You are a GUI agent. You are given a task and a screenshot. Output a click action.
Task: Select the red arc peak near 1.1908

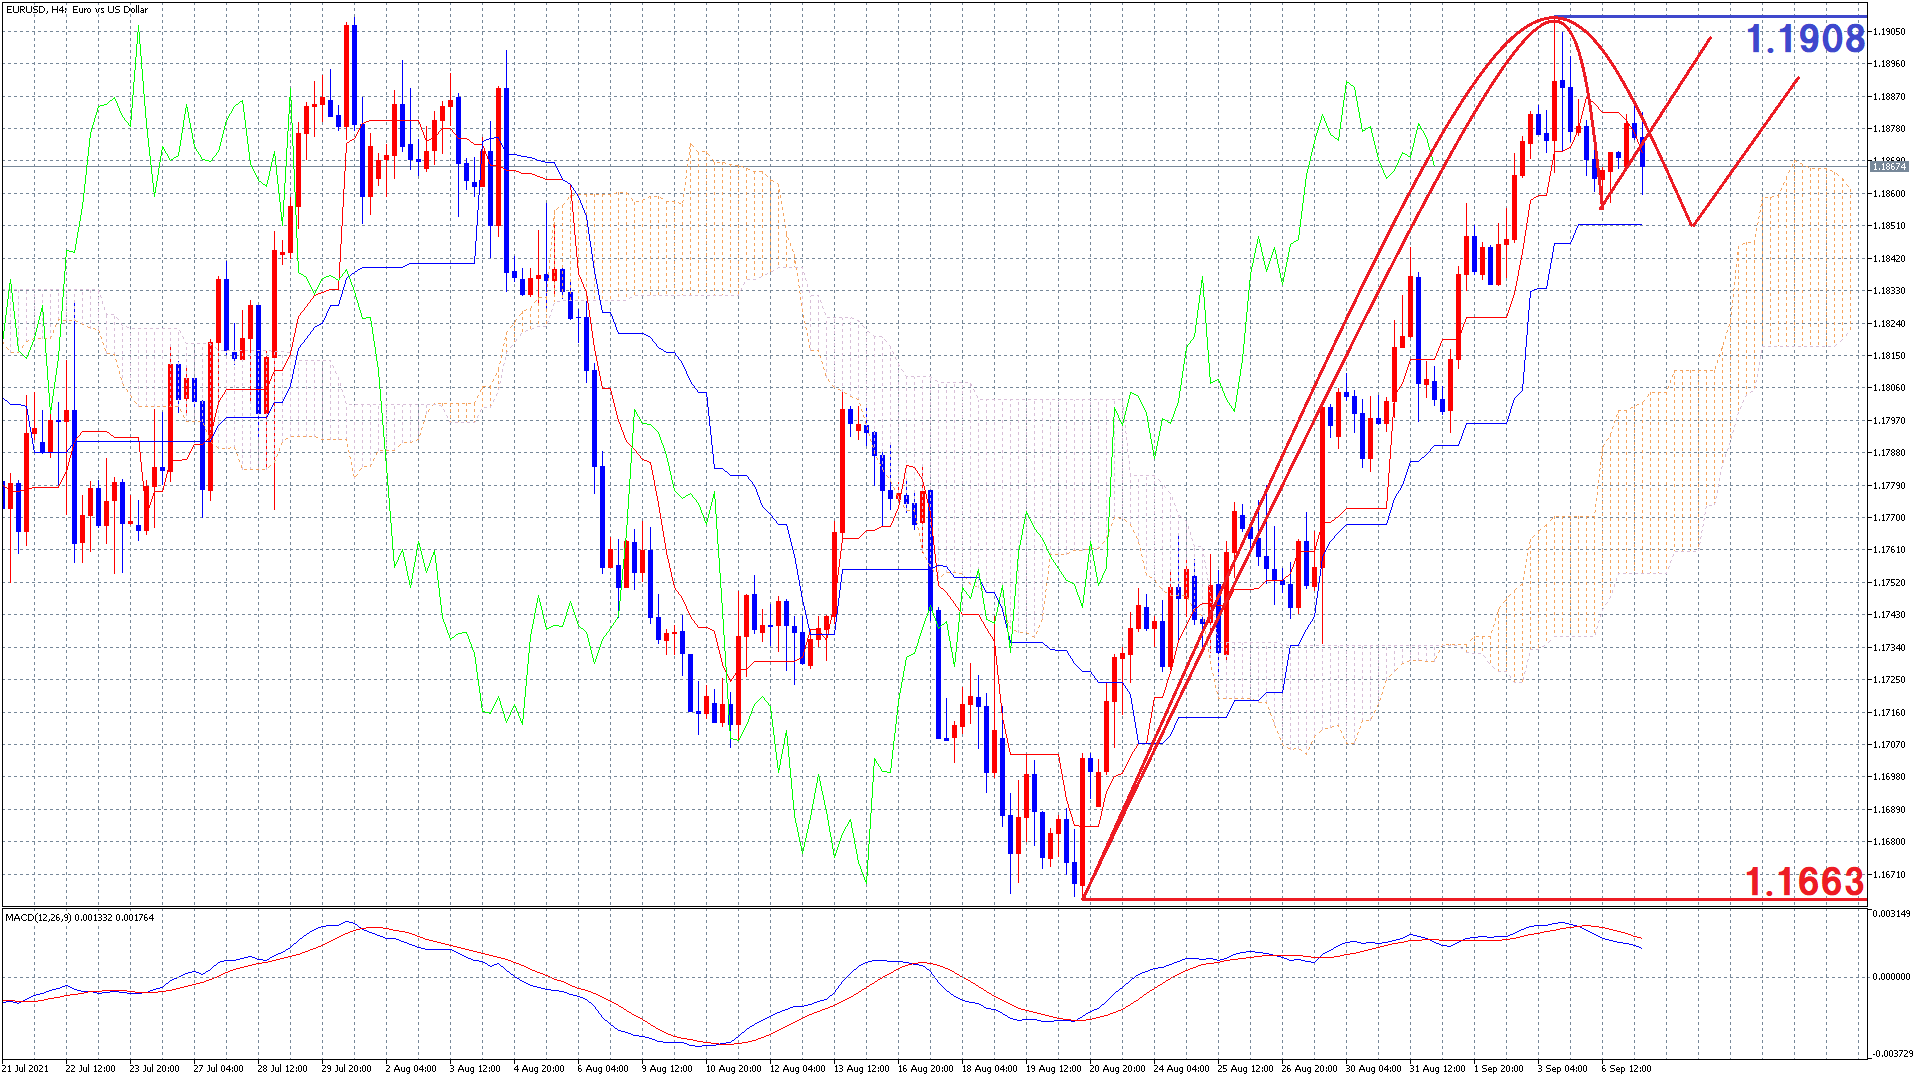pos(1552,18)
